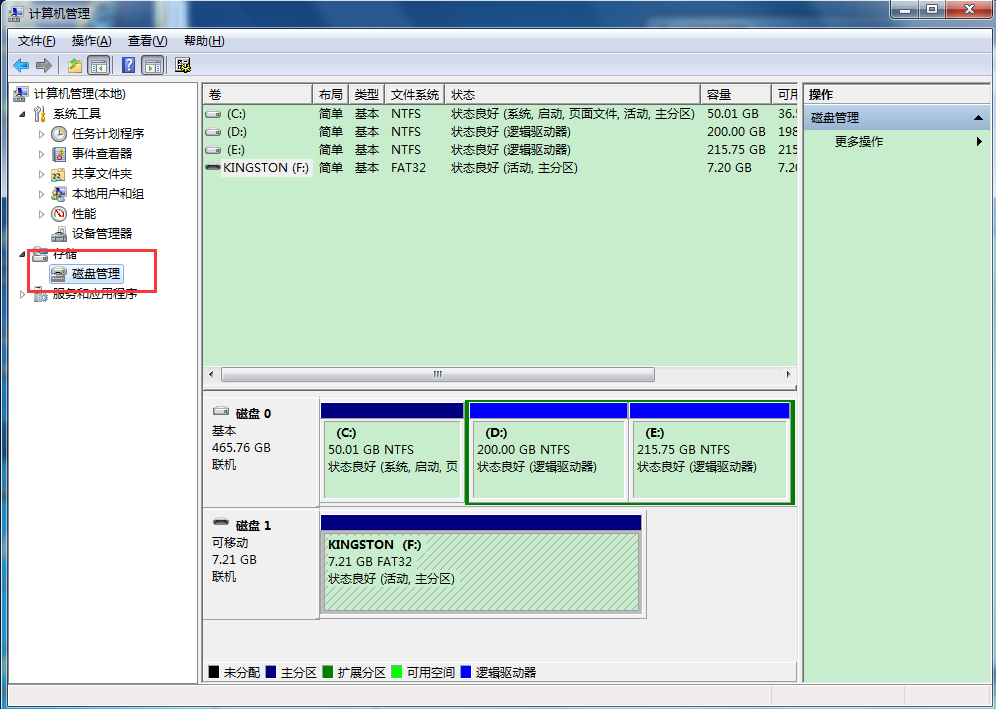The height and width of the screenshot is (709, 996).
Task: Expand the 性能 node
Action: click(x=41, y=214)
